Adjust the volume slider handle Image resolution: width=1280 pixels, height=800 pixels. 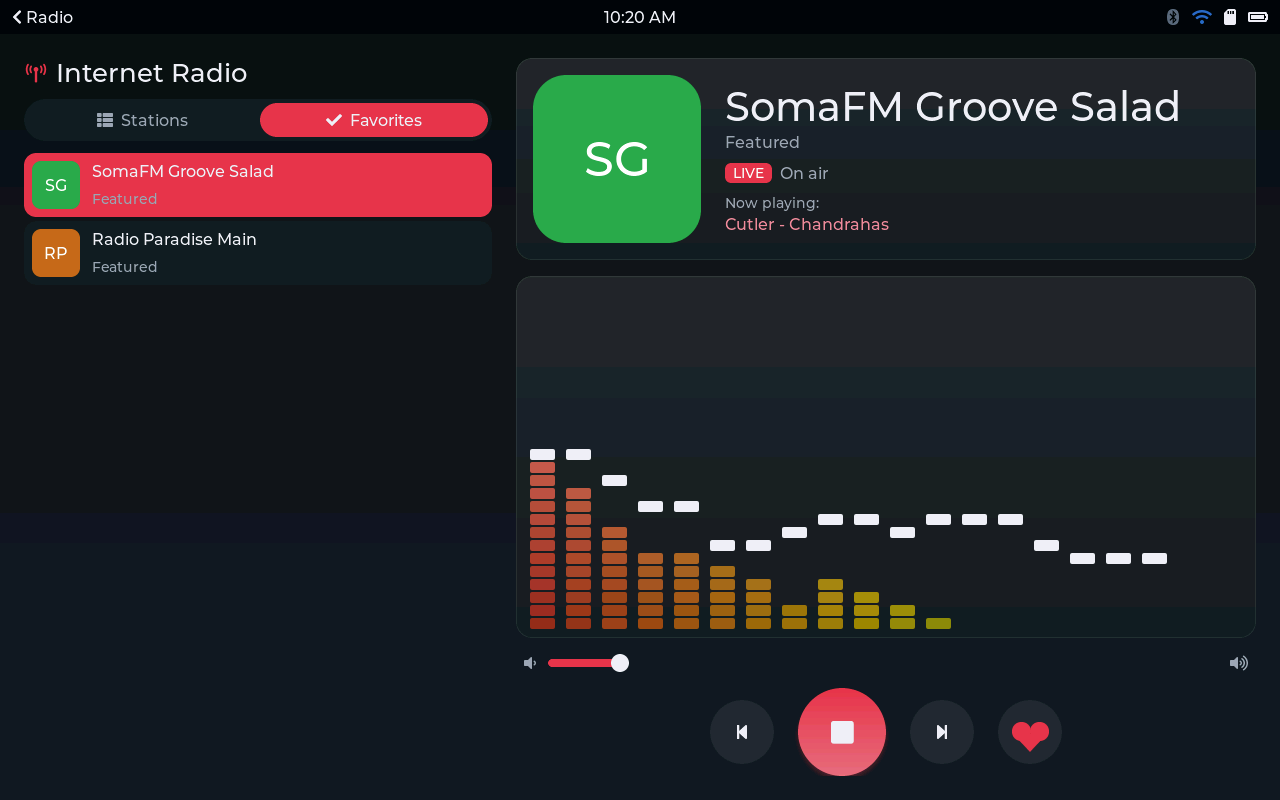(x=620, y=663)
